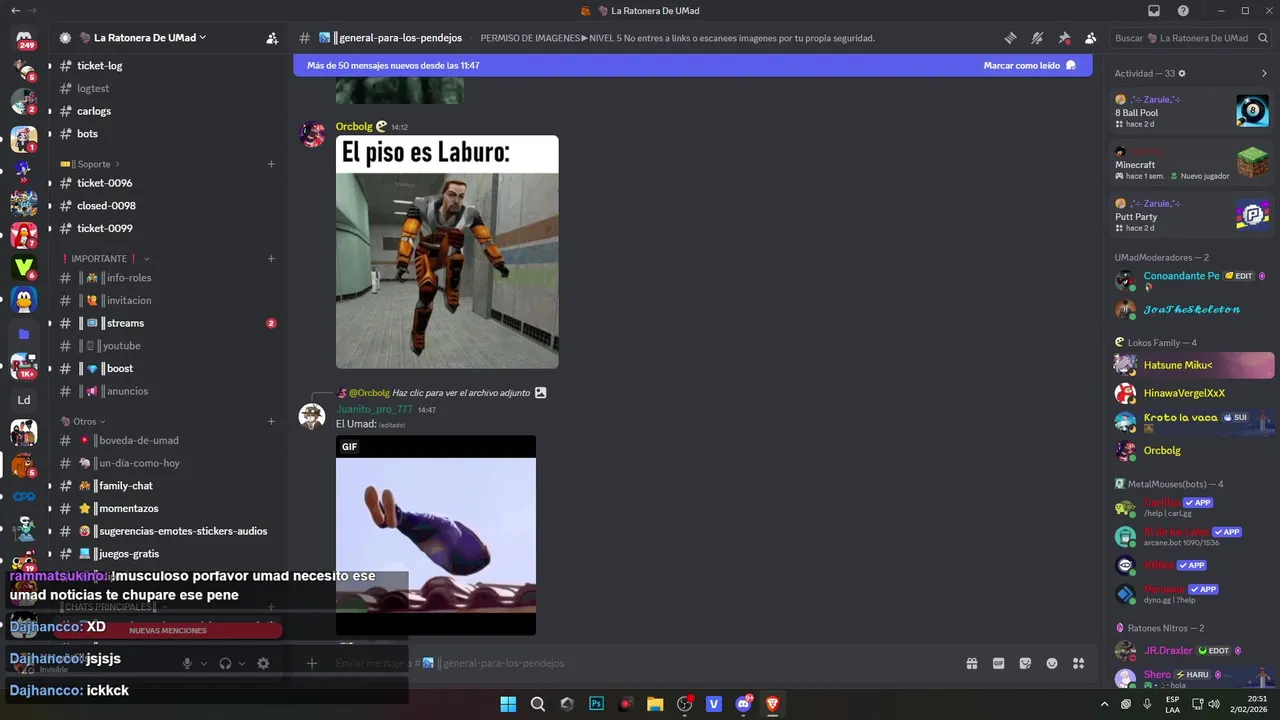
Task: Click Marcar como leído button
Action: tap(1029, 65)
